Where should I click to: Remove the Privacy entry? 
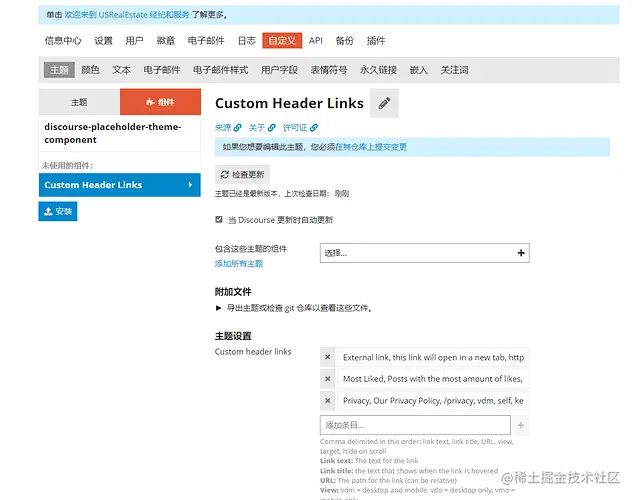click(328, 400)
